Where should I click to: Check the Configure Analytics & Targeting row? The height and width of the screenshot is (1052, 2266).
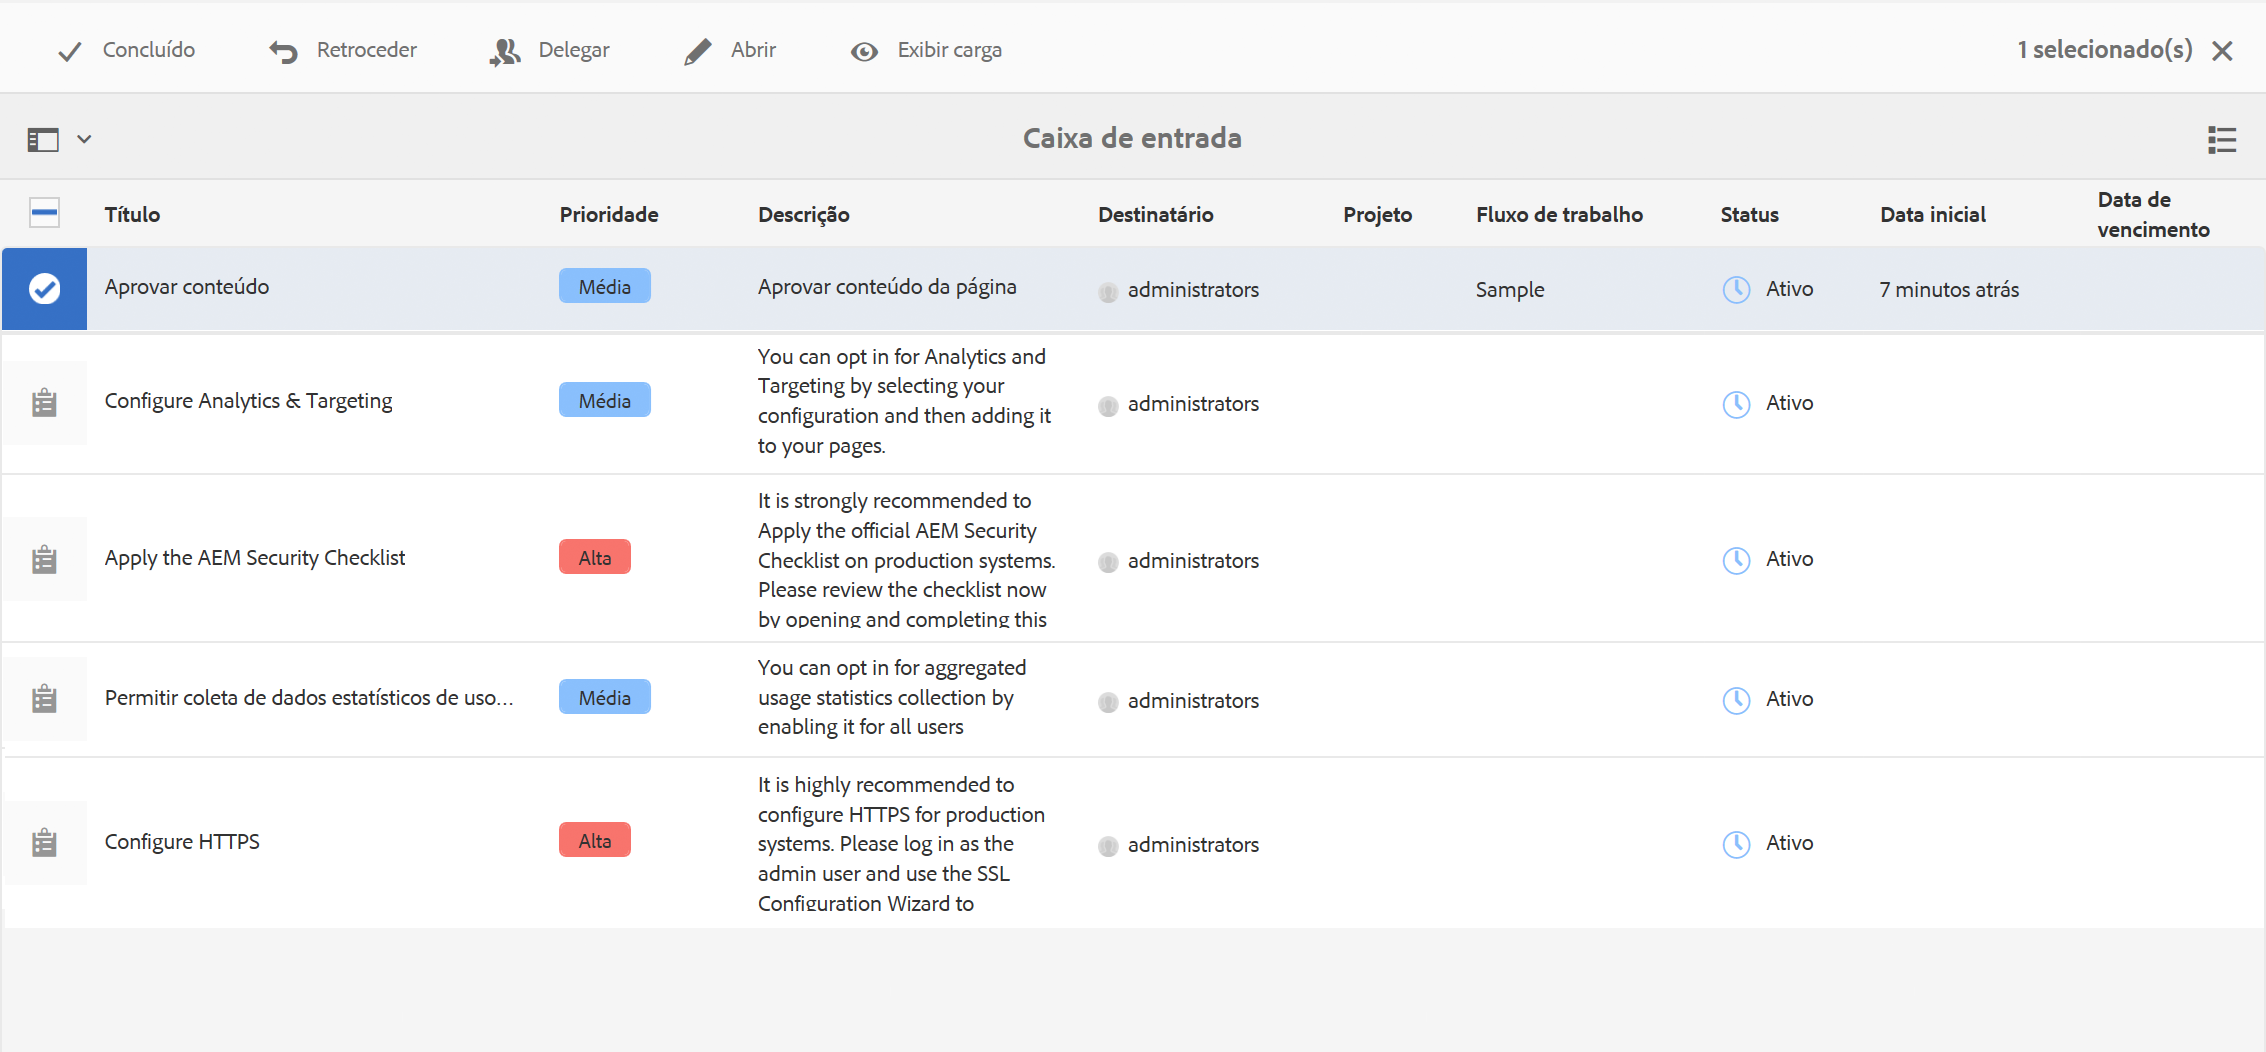coord(44,403)
